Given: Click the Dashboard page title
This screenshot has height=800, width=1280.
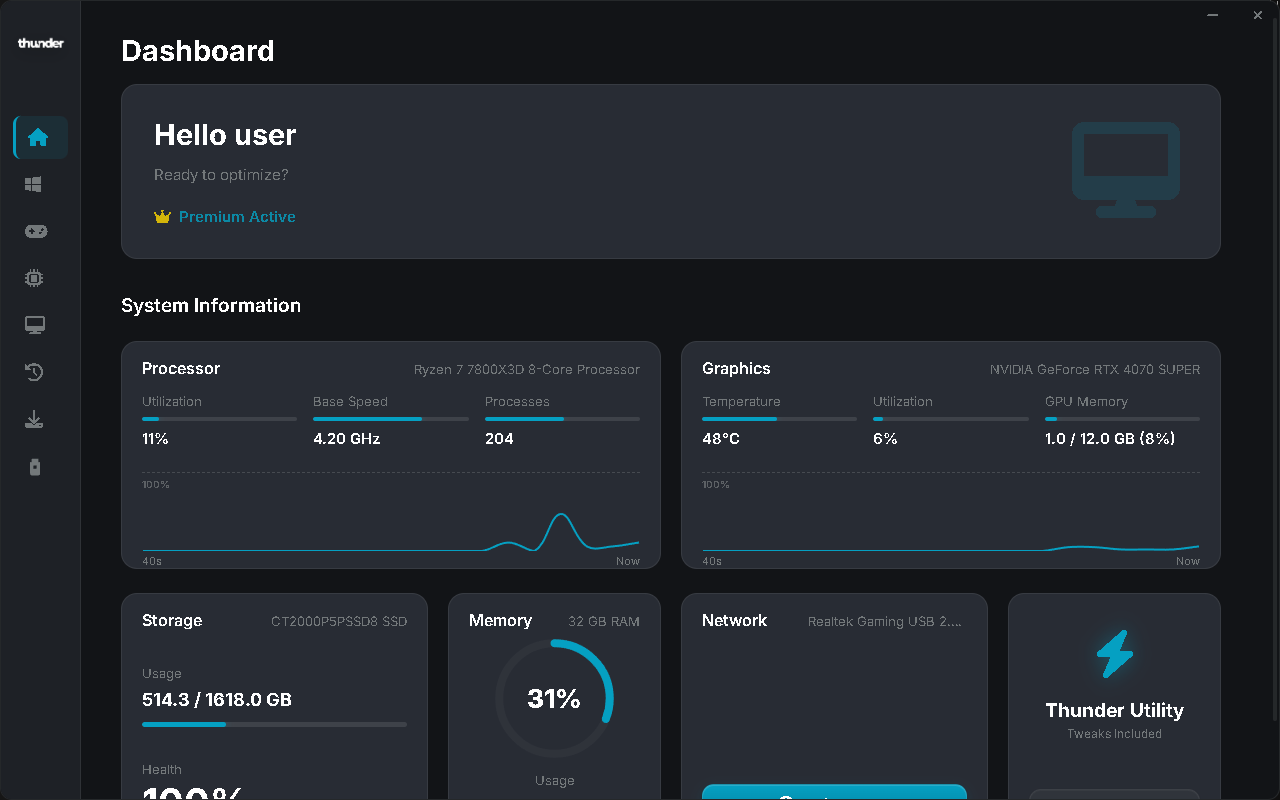Looking at the screenshot, I should [198, 51].
